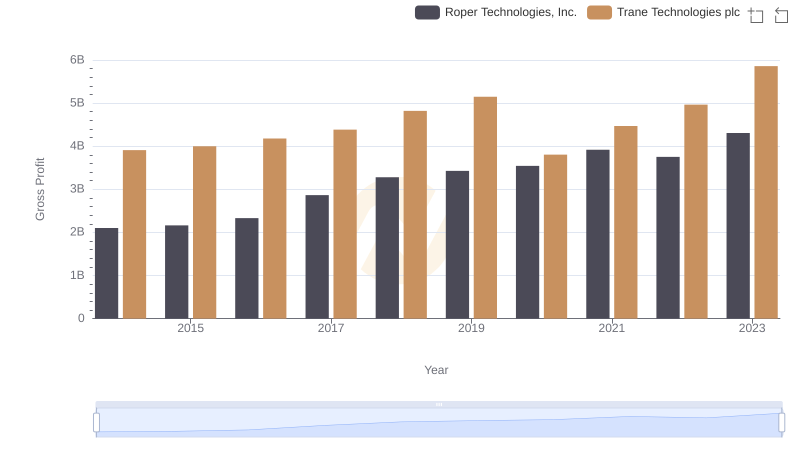Click the '2019' x-axis label
Screen dimensions: 800x461
tap(471, 328)
